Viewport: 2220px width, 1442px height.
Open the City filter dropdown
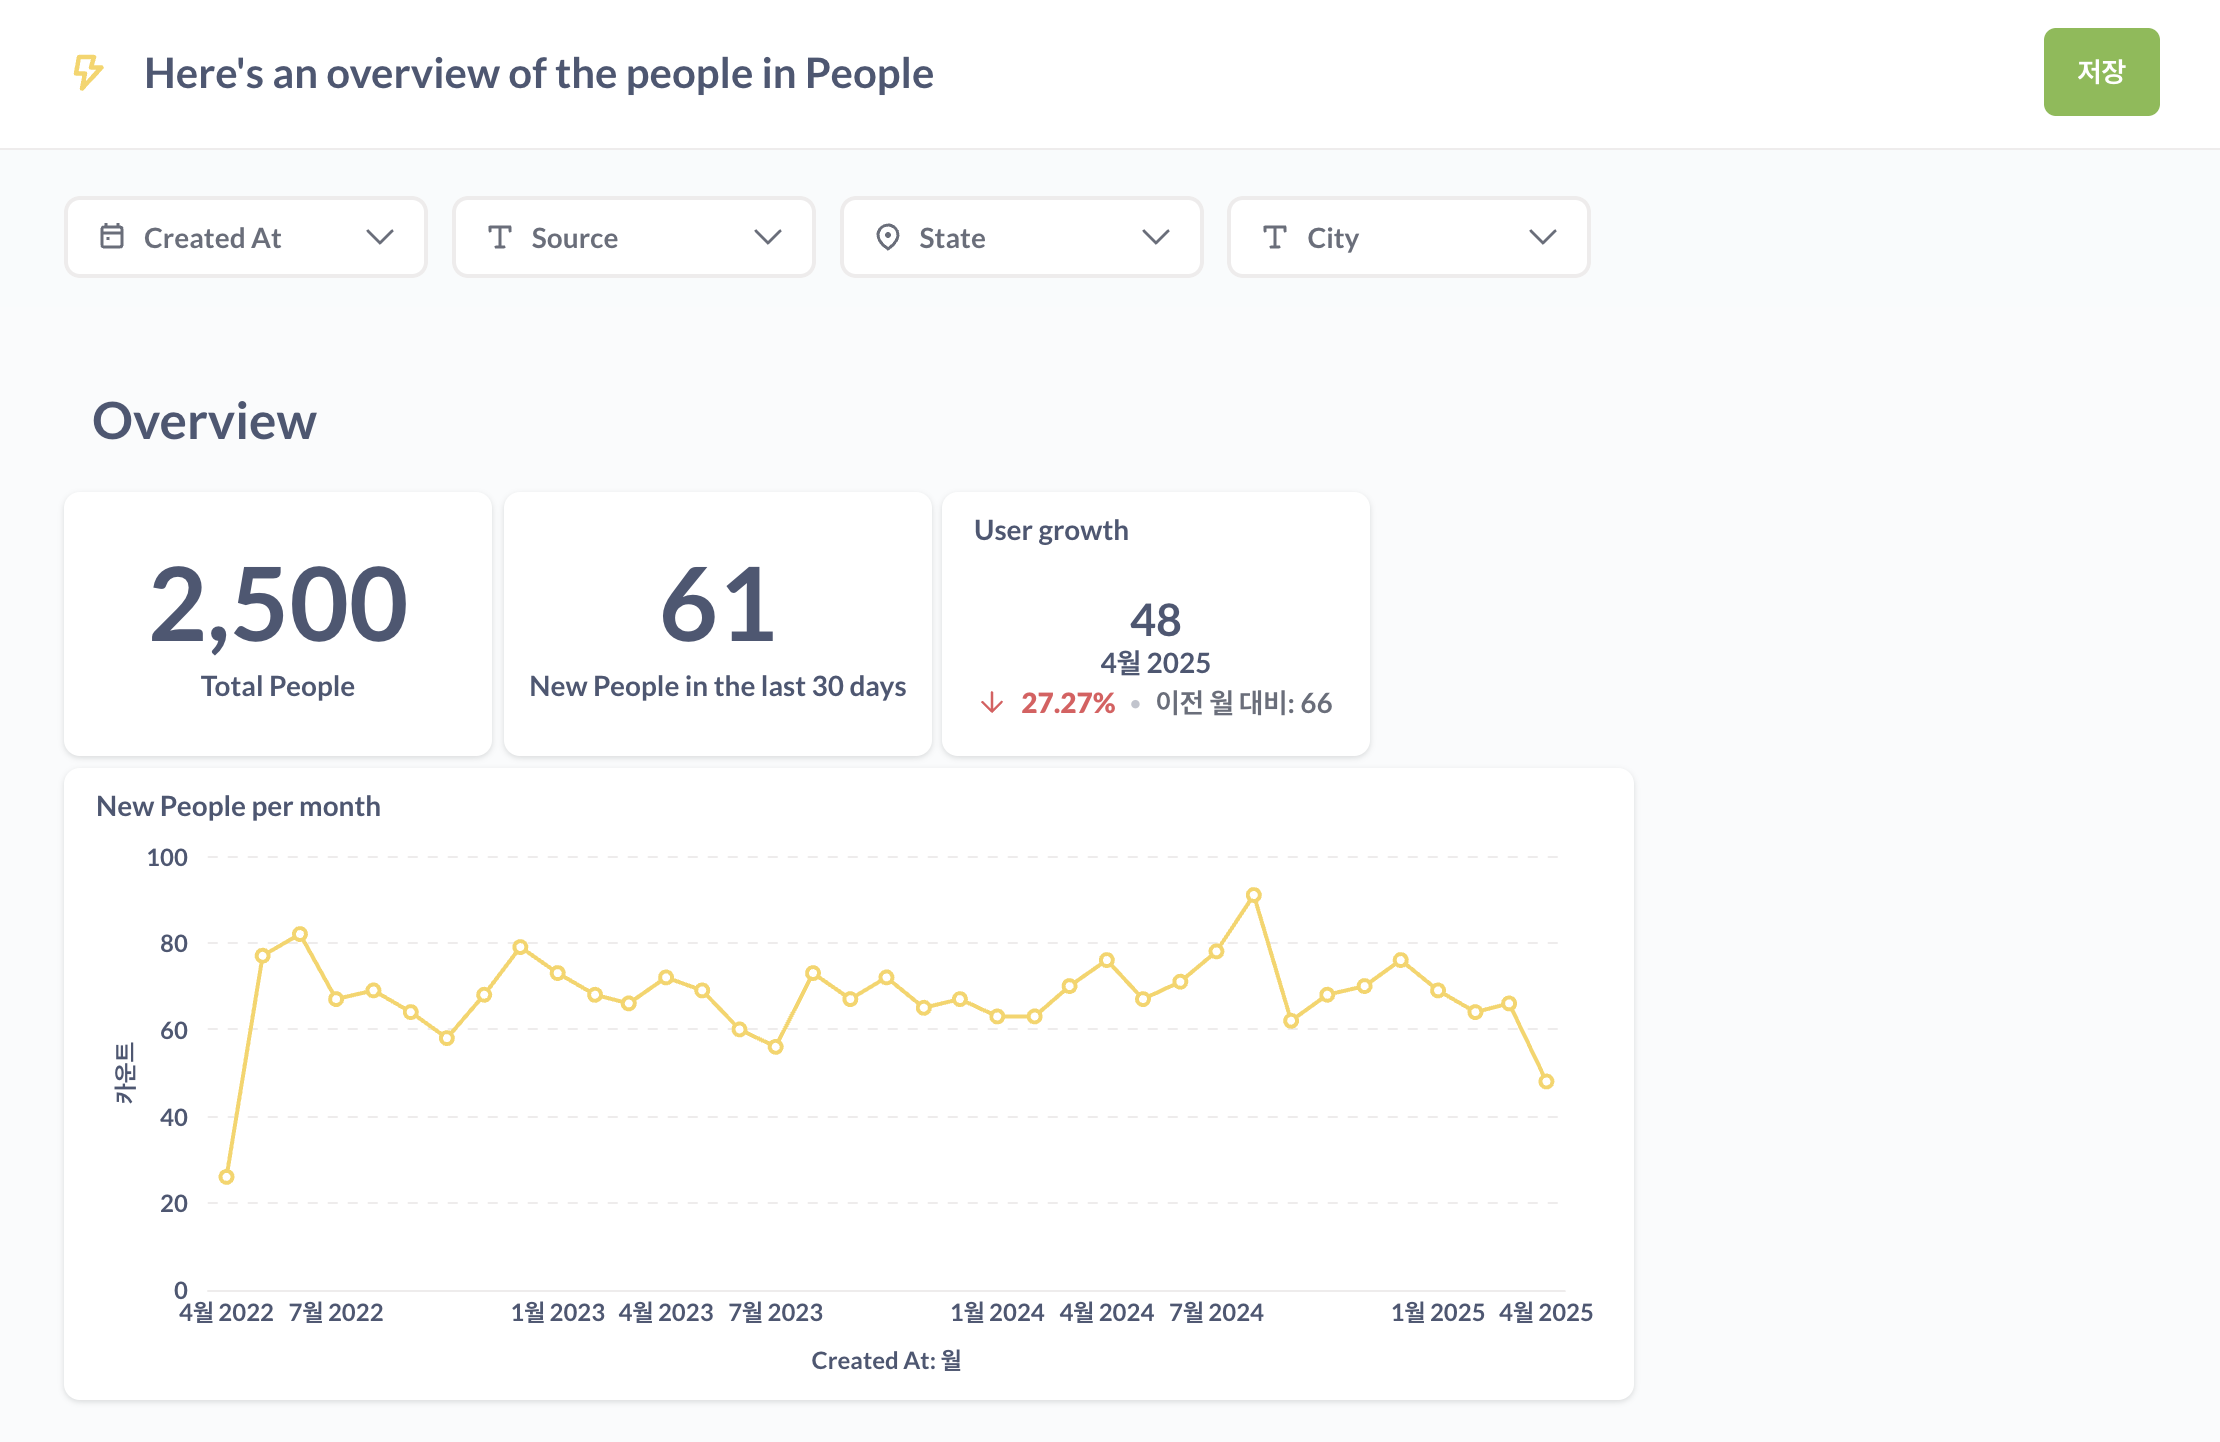coord(1542,237)
